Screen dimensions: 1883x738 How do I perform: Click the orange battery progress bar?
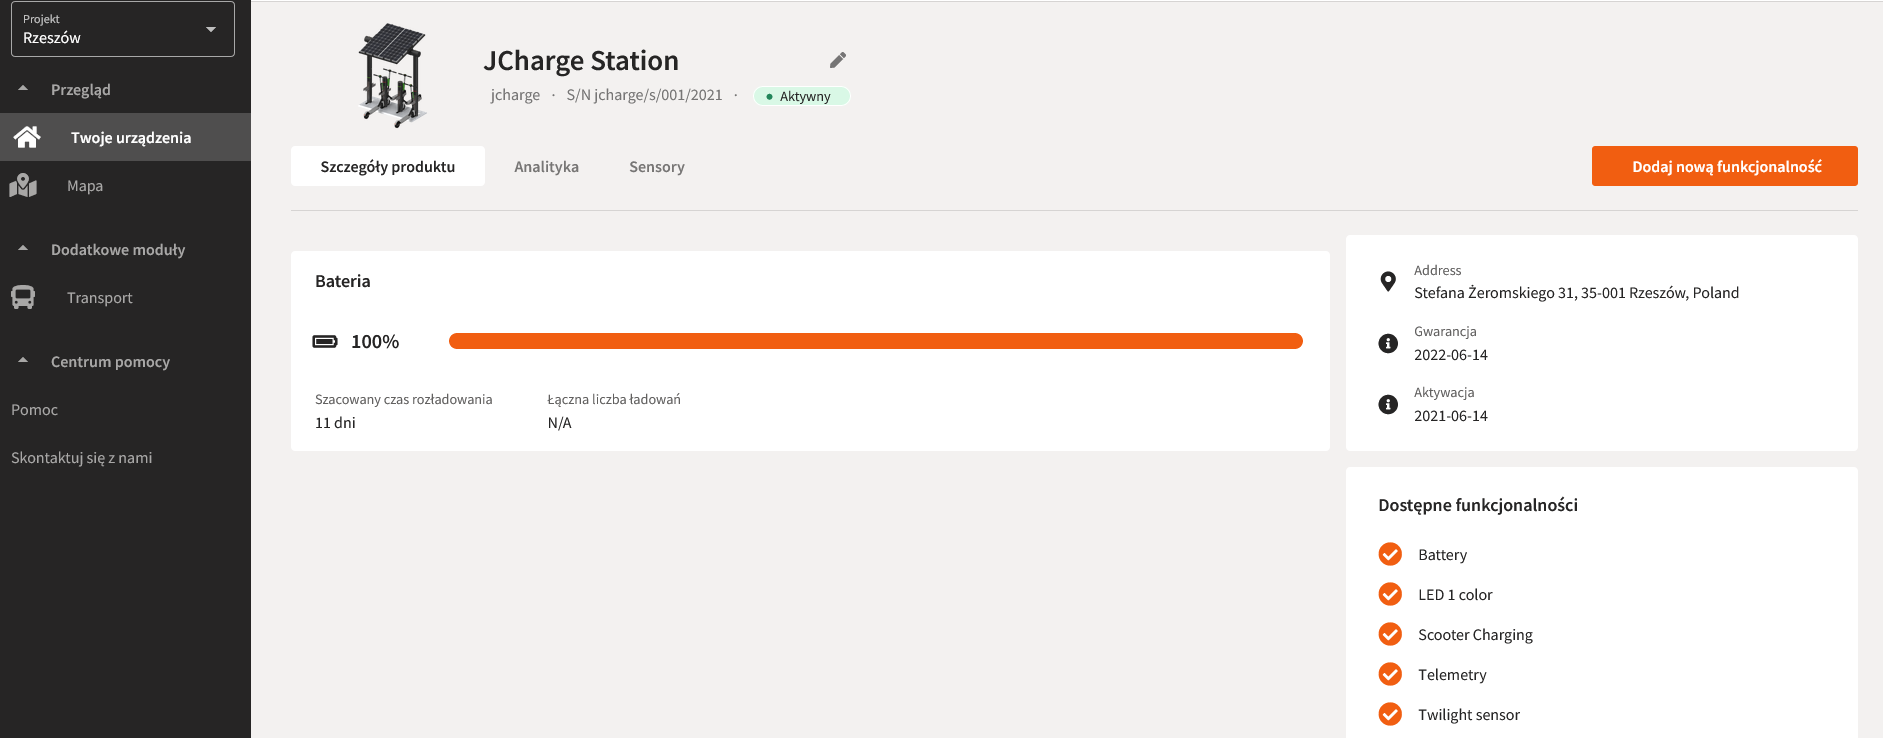click(x=876, y=341)
